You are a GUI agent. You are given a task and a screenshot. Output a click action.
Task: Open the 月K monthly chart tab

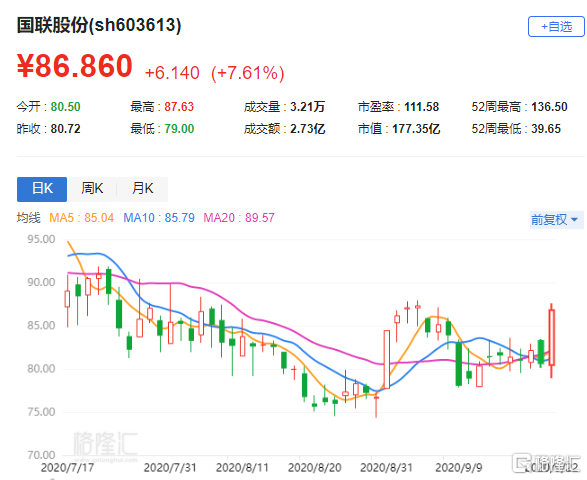(x=143, y=189)
